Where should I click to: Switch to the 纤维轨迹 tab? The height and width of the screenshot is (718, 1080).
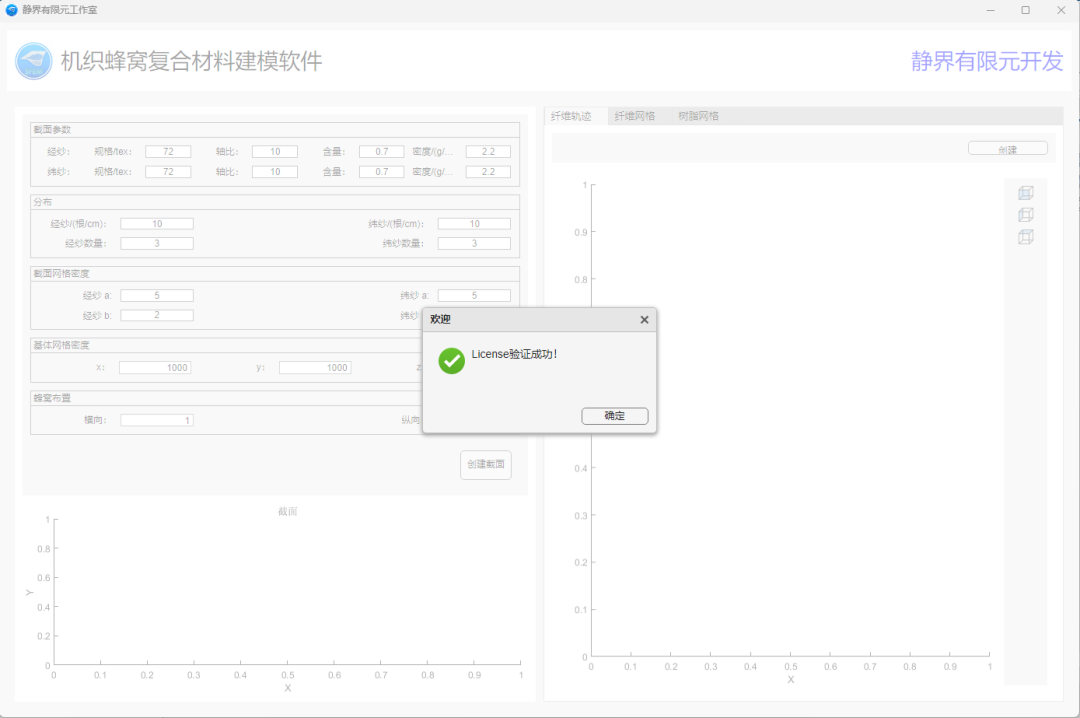point(572,116)
